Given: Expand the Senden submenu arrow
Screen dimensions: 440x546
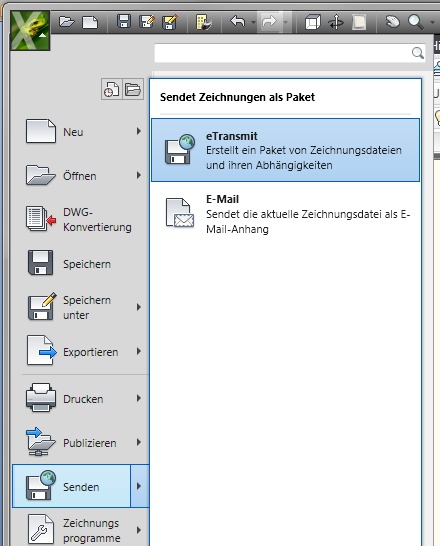Looking at the screenshot, I should click(x=140, y=486).
